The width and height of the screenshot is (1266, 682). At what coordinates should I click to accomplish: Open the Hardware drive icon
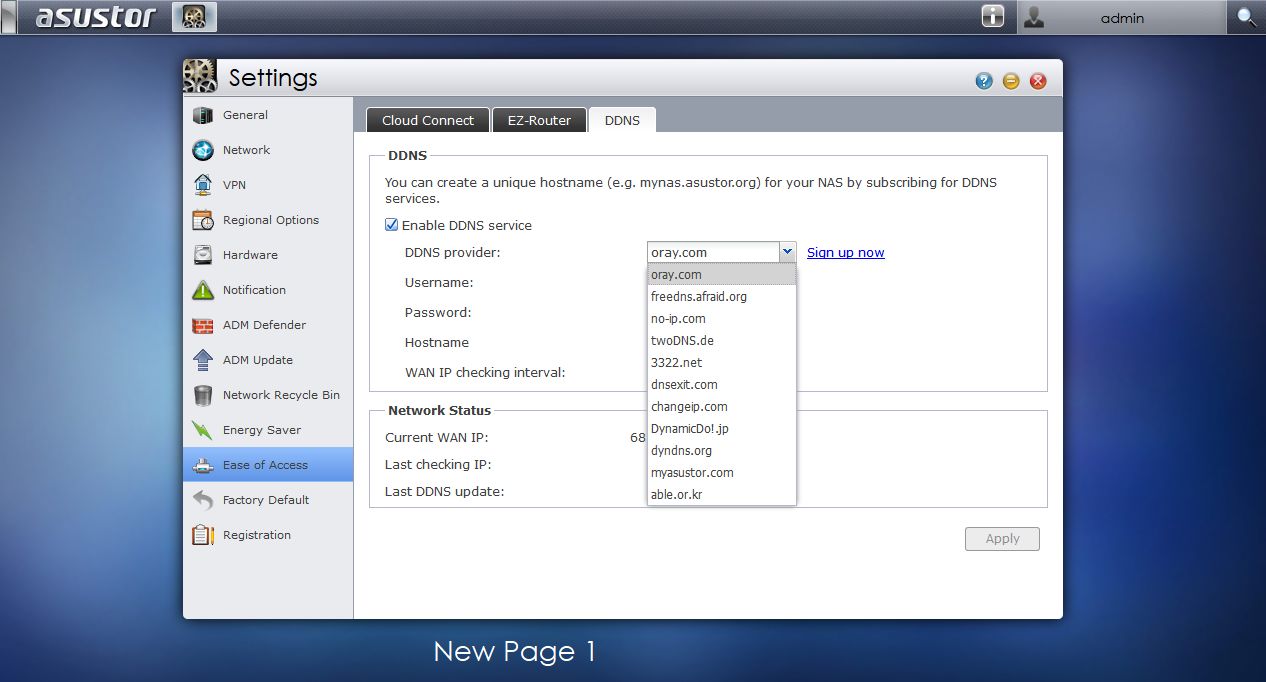click(x=203, y=255)
